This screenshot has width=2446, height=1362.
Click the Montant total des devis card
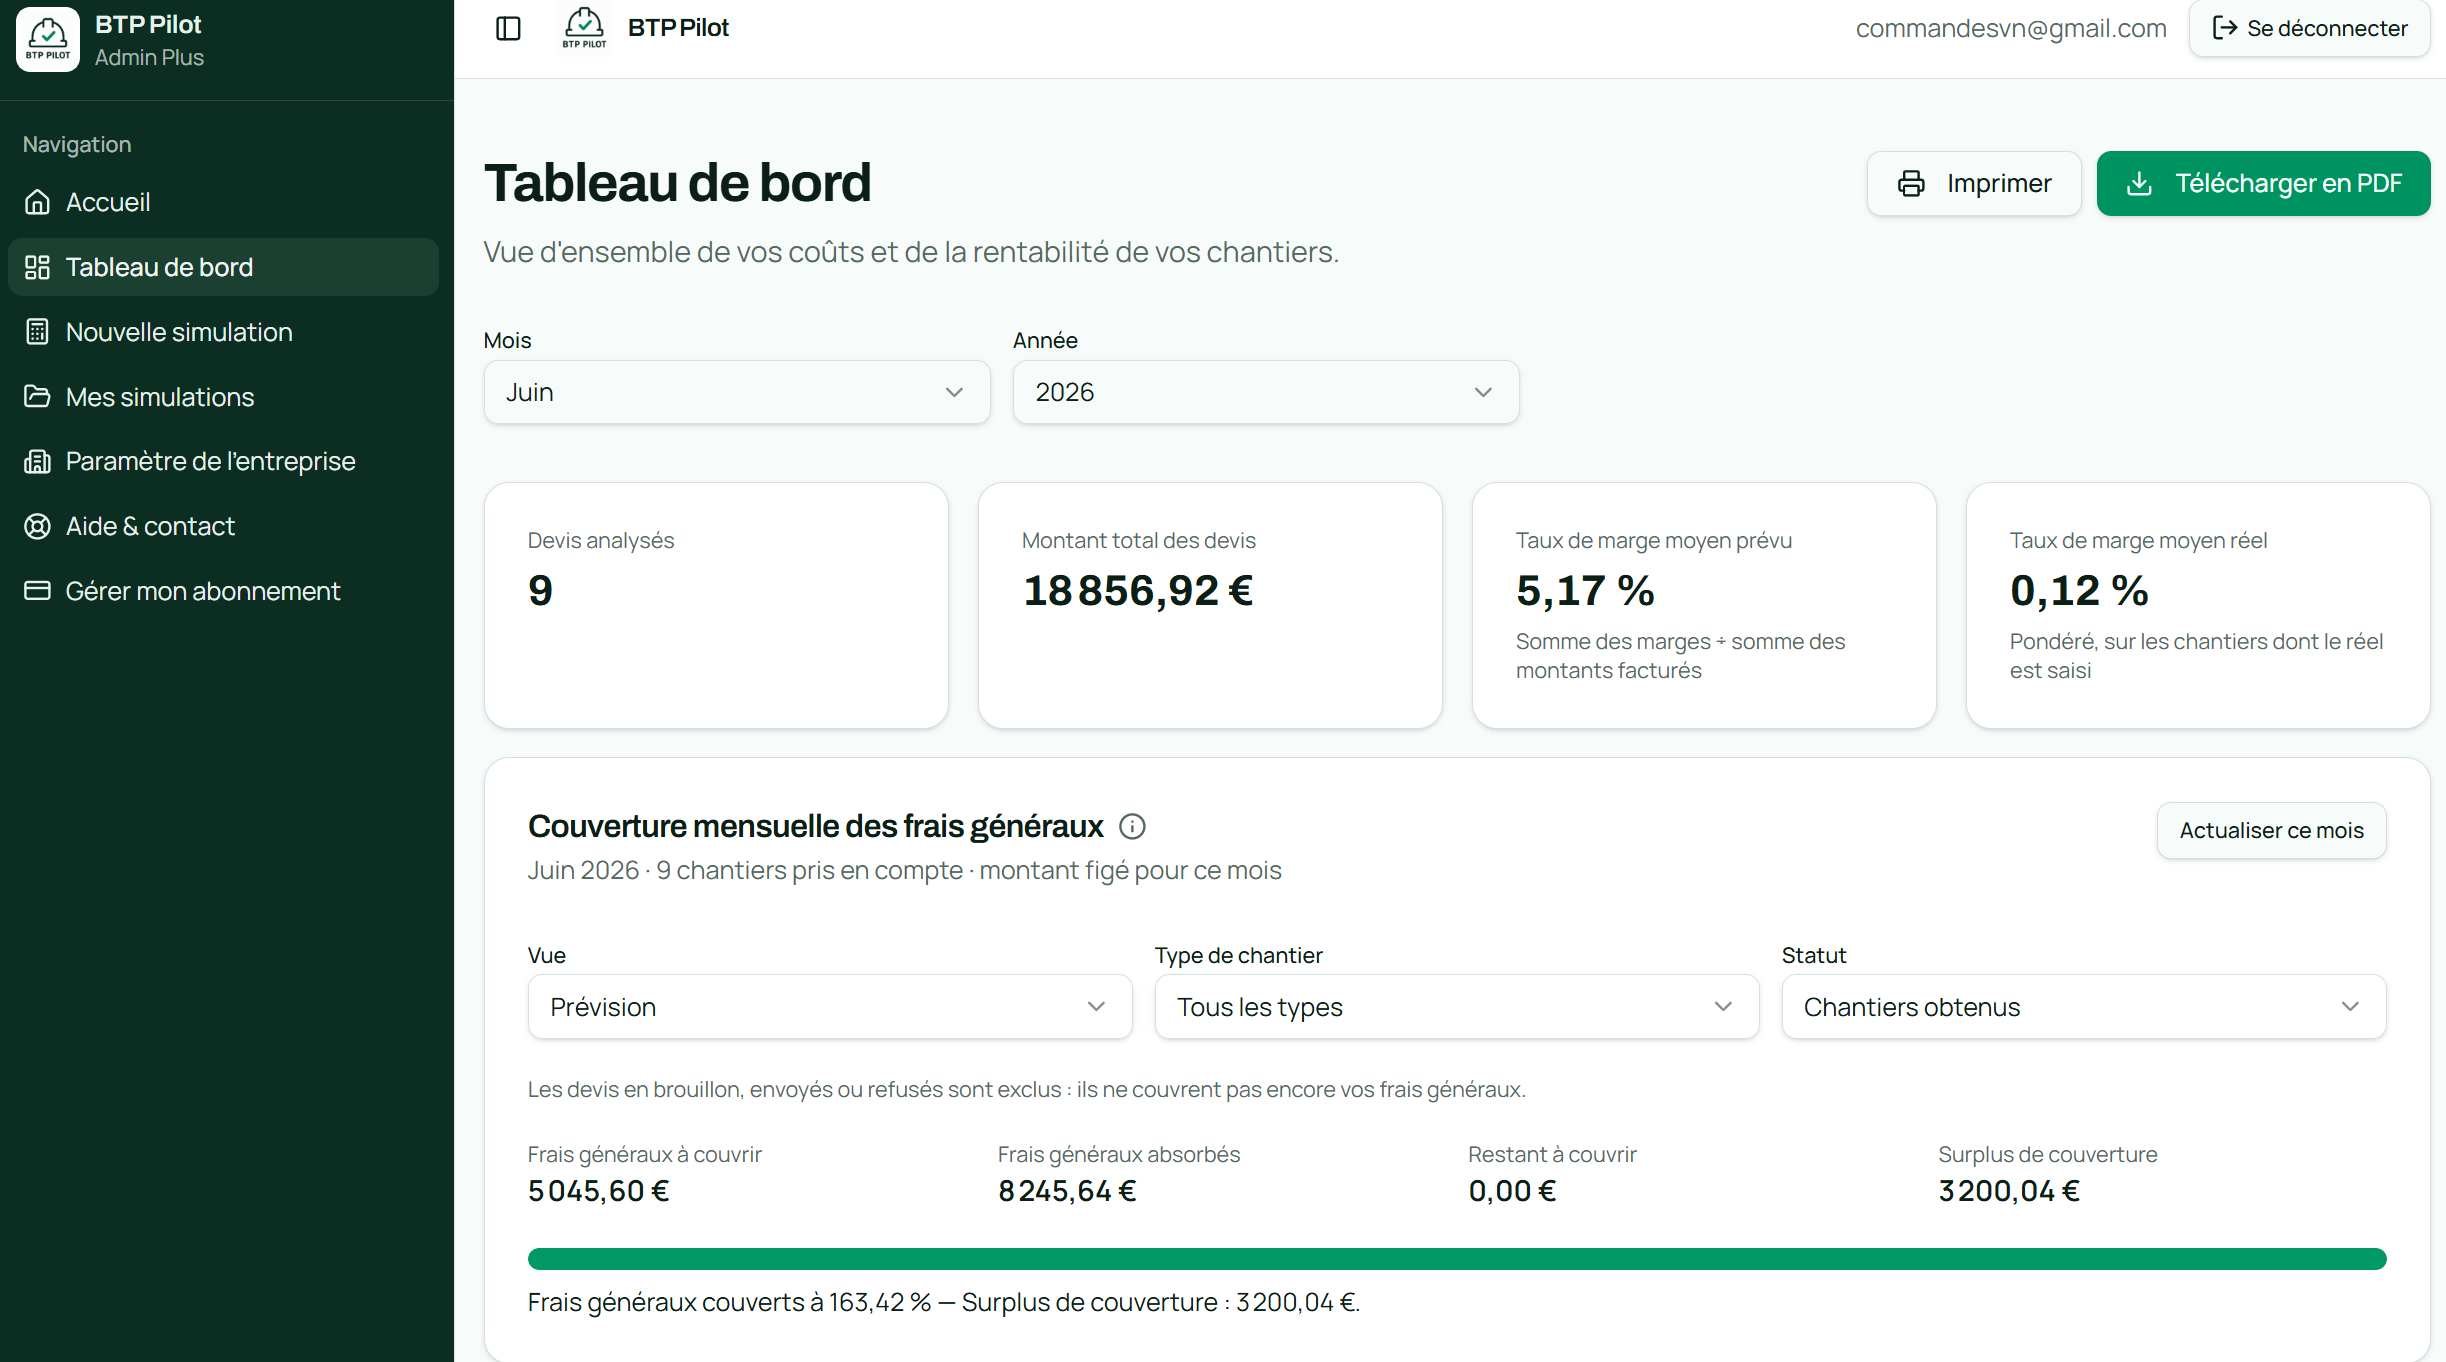point(1210,605)
